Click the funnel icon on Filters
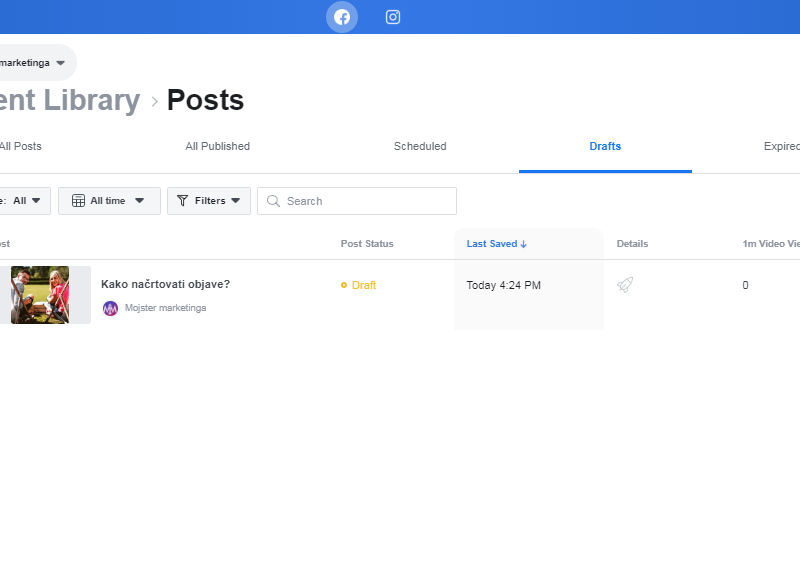 click(x=183, y=201)
